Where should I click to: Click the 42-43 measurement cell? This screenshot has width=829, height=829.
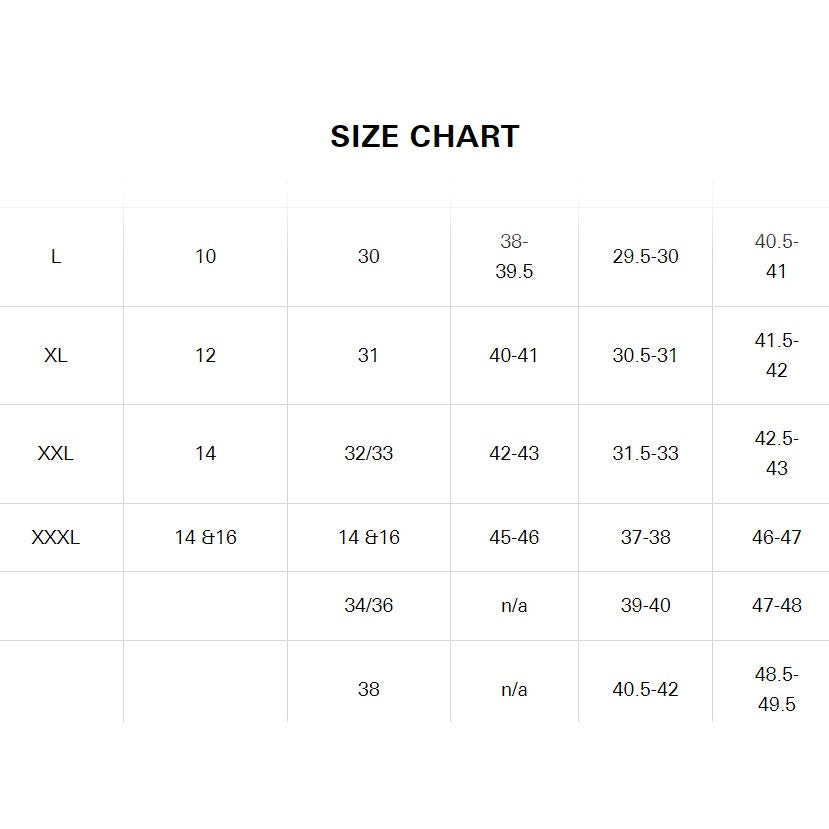514,453
